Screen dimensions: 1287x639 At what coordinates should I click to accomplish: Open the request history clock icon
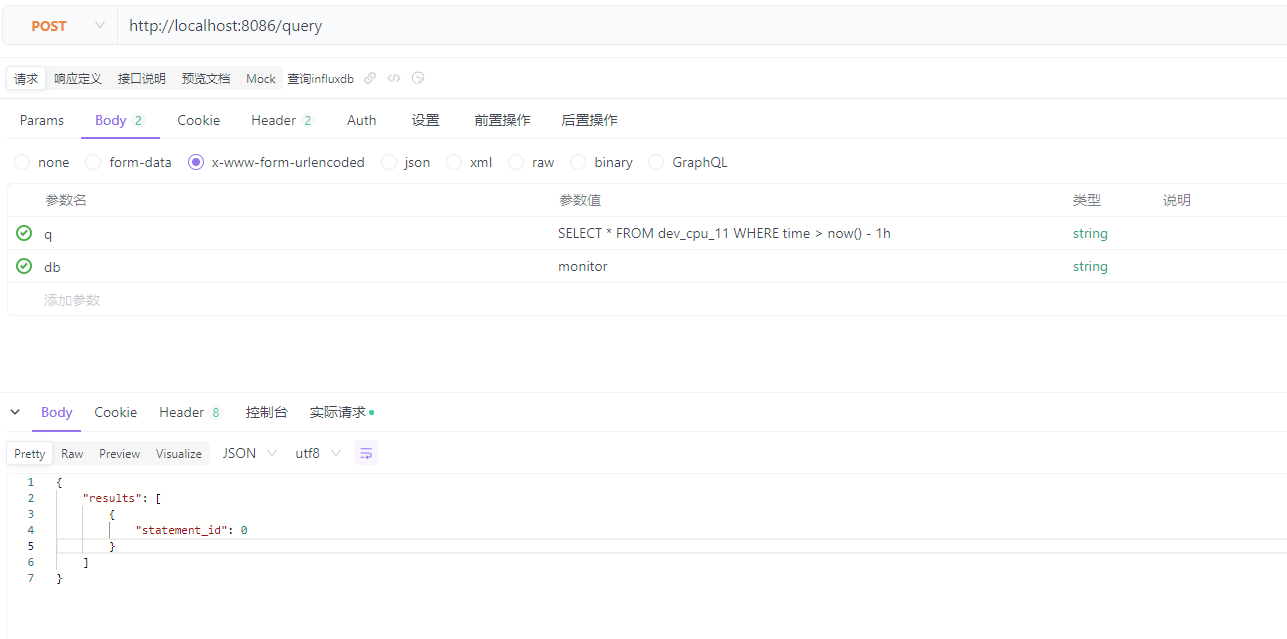(x=417, y=78)
